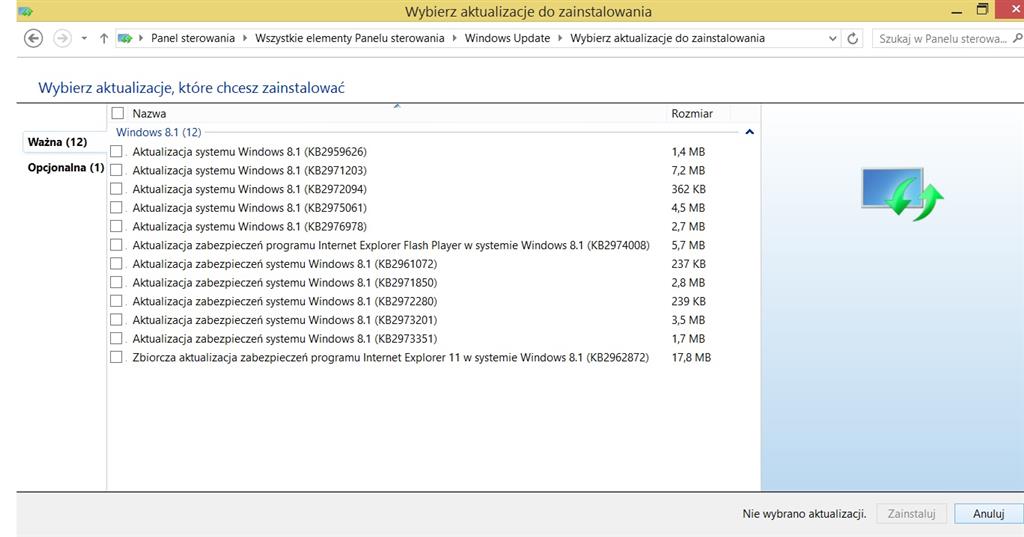This screenshot has width=1024, height=537.
Task: Check the update KB2971203 checkbox
Action: pos(116,170)
